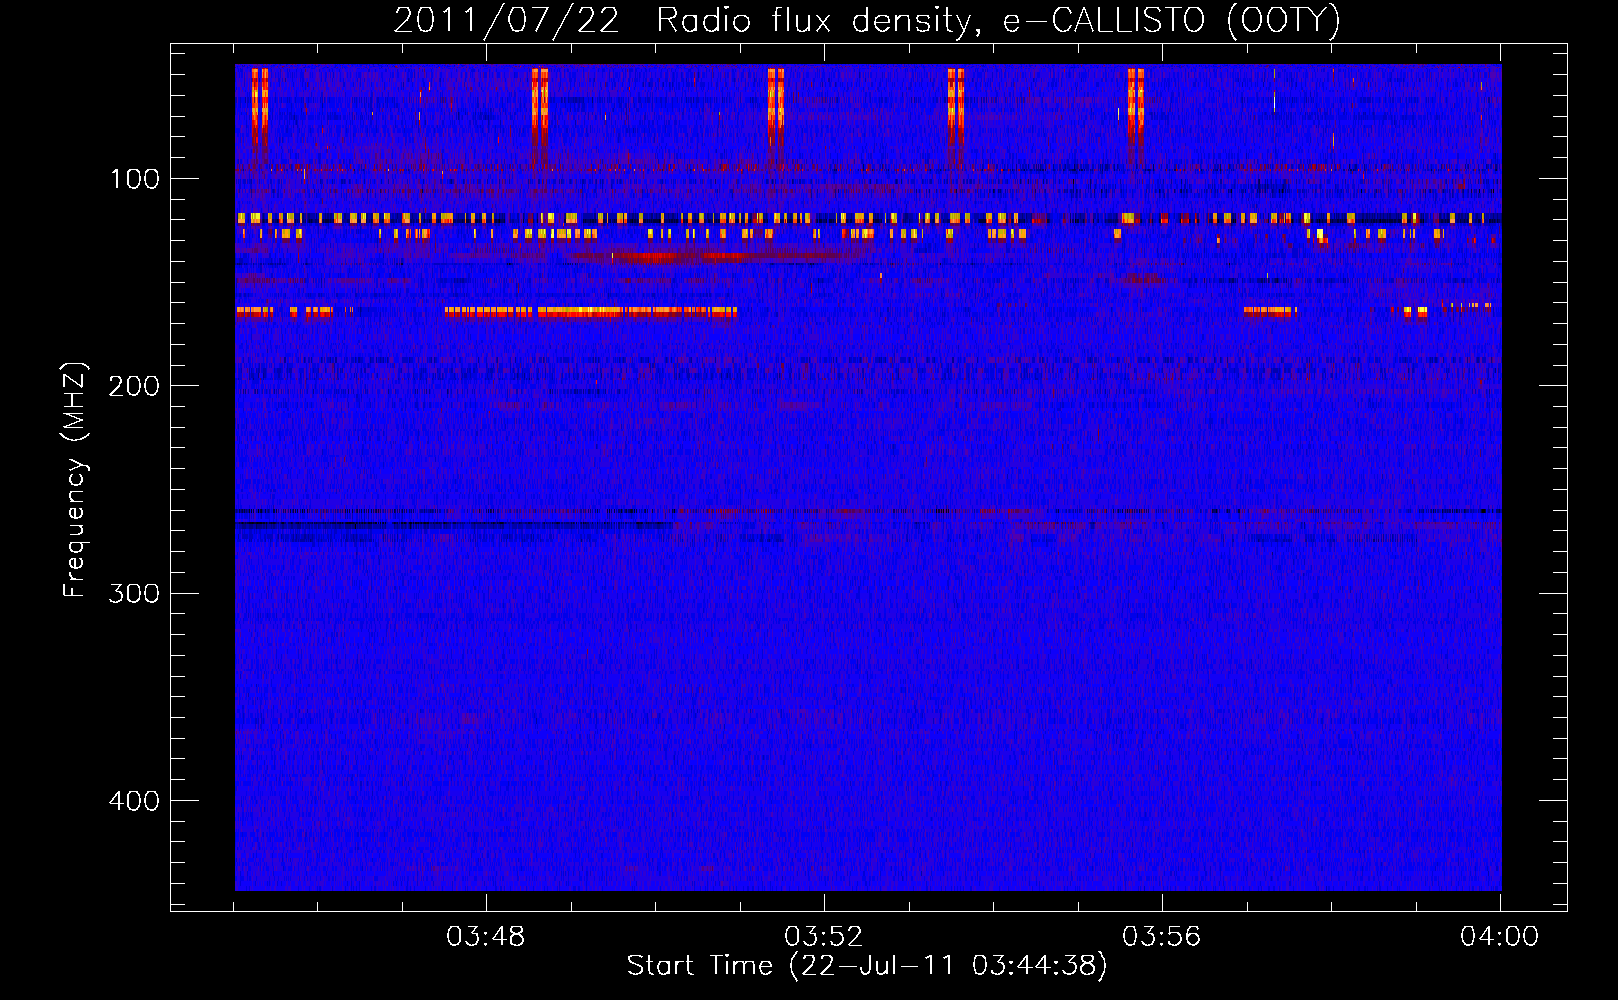Click the '04:00' time tick label

[x=1499, y=936]
